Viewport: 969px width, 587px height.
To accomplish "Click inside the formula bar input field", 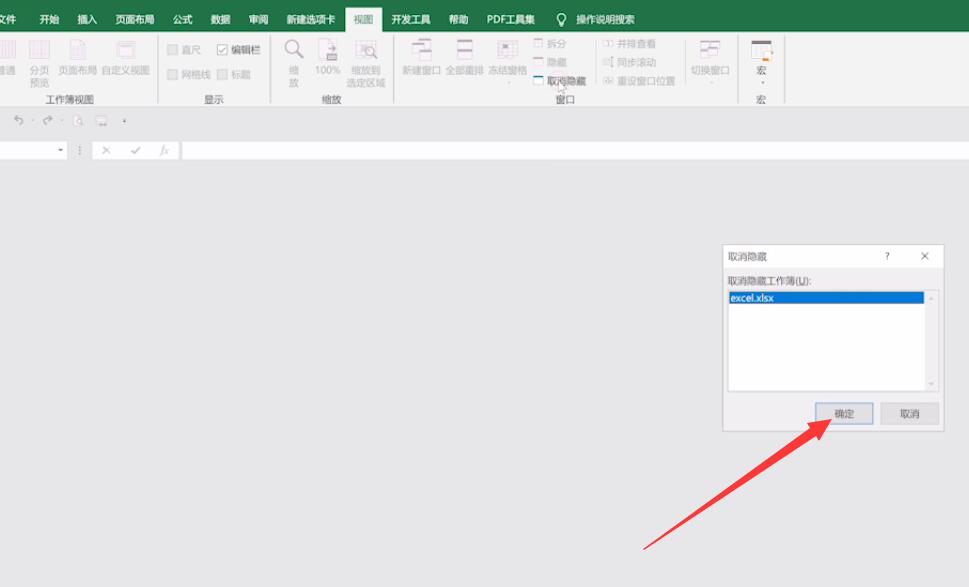I will pos(575,150).
